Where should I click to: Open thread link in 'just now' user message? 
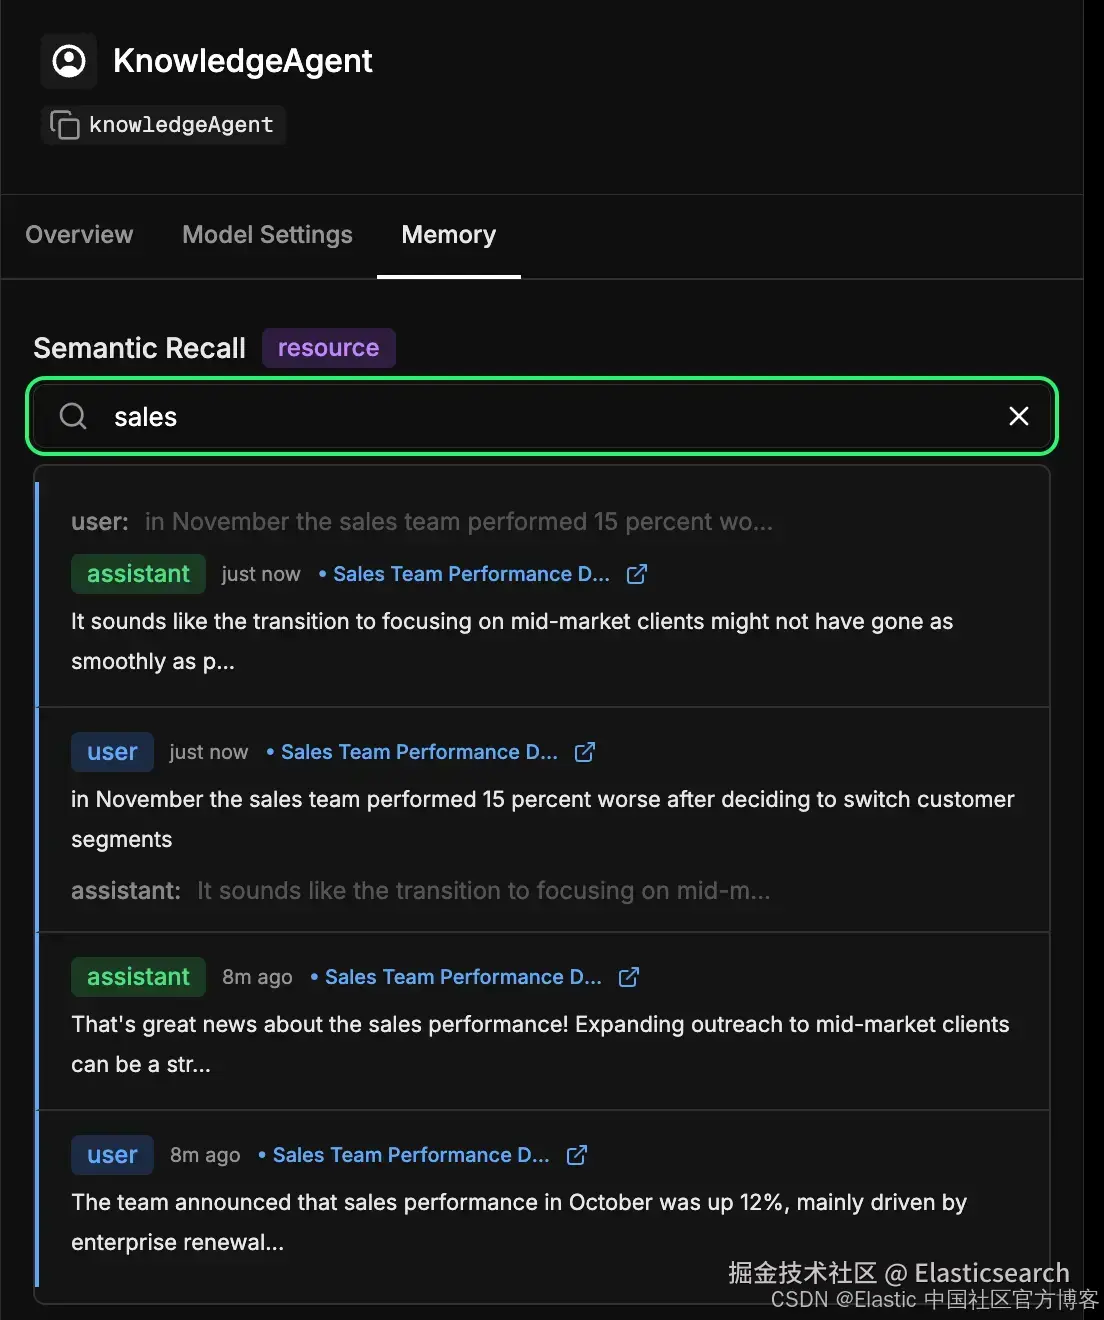[x=418, y=752]
